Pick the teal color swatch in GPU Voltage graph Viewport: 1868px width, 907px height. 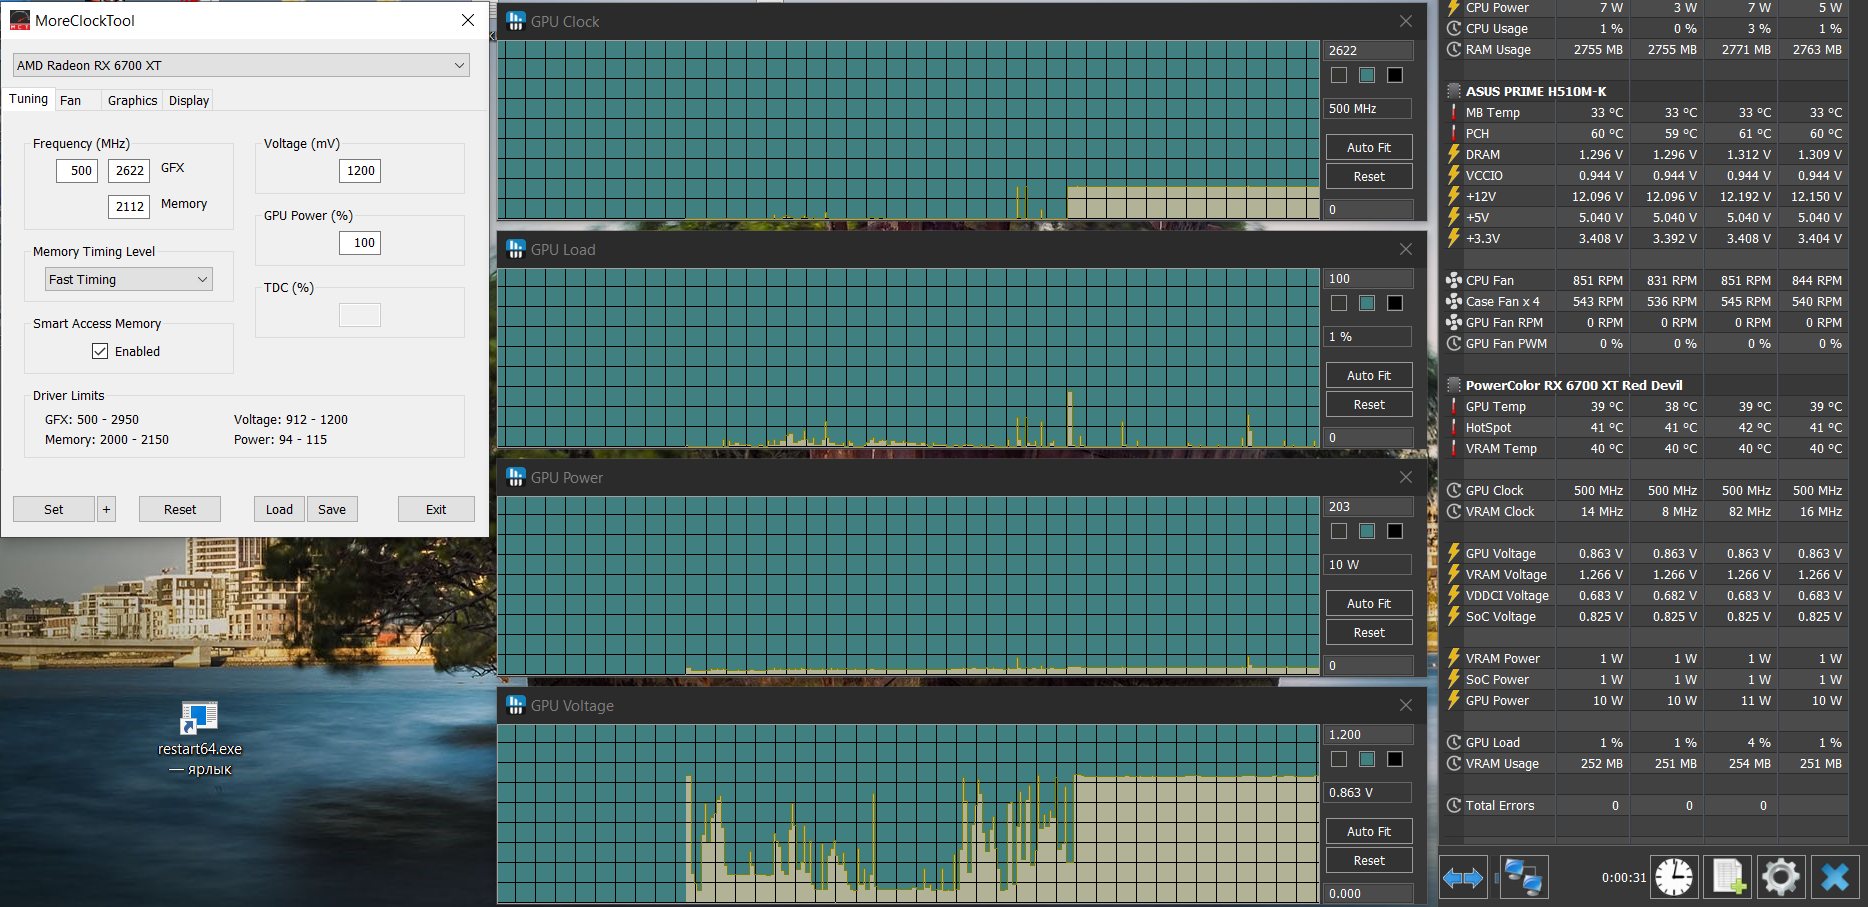(1367, 759)
